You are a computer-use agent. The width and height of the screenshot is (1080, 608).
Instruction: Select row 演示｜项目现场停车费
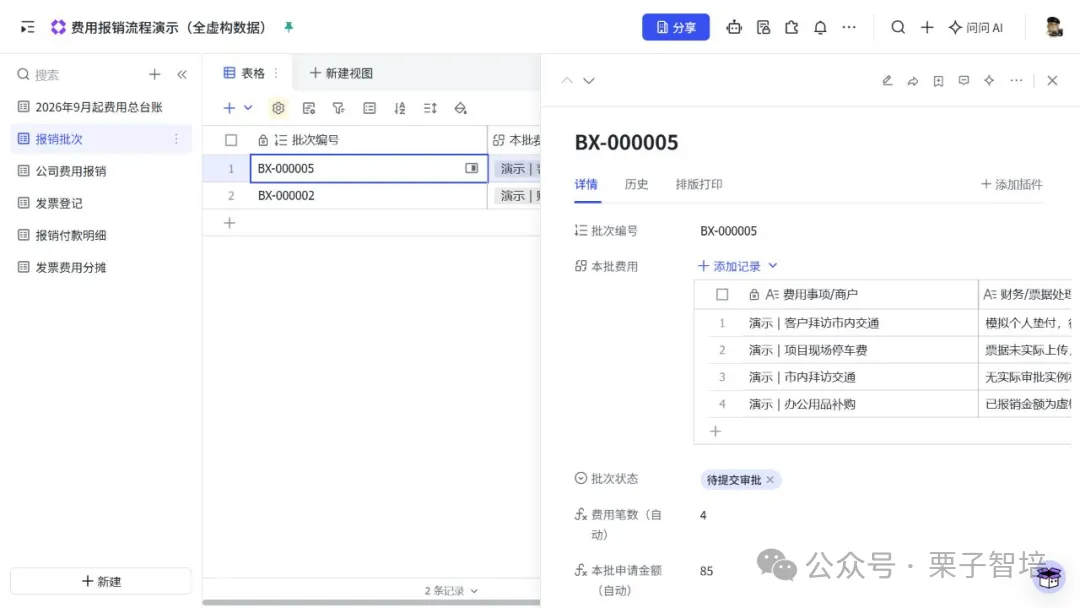coord(808,350)
